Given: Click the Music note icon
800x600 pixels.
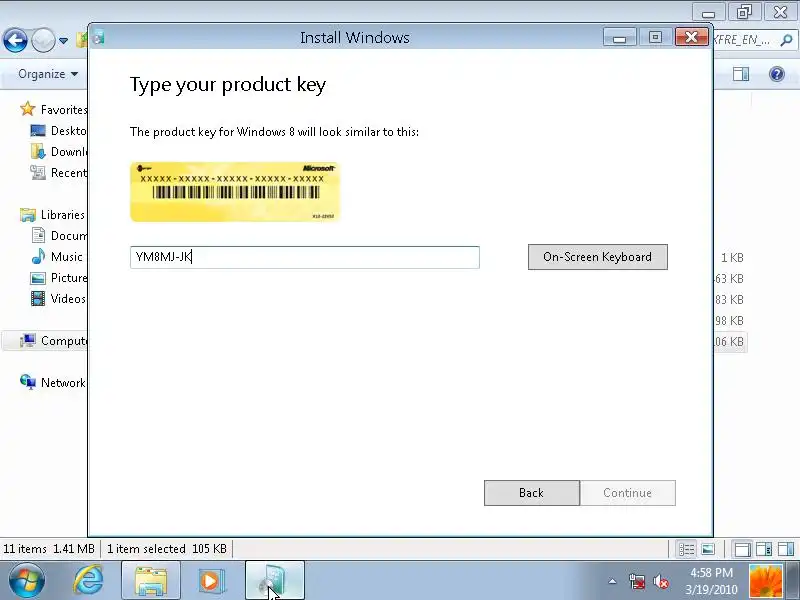Looking at the screenshot, I should [x=38, y=256].
